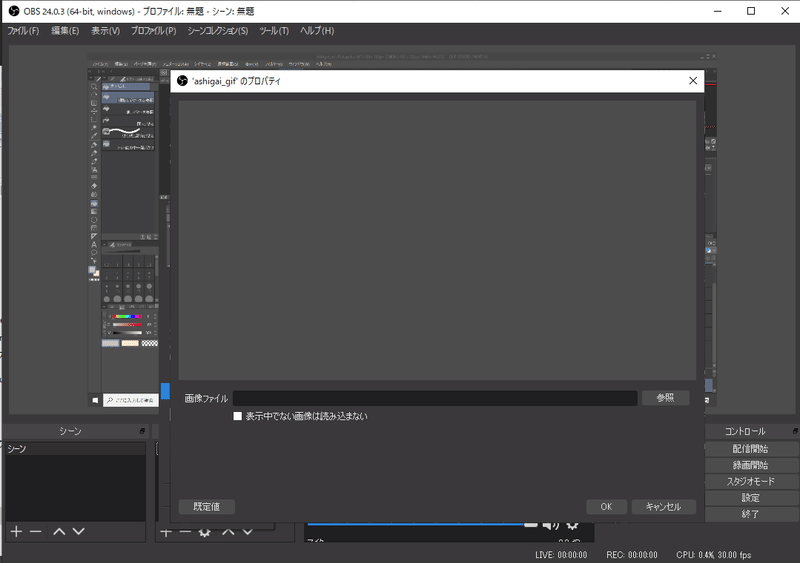
Task: Toggle スタジオモード
Action: tap(750, 481)
